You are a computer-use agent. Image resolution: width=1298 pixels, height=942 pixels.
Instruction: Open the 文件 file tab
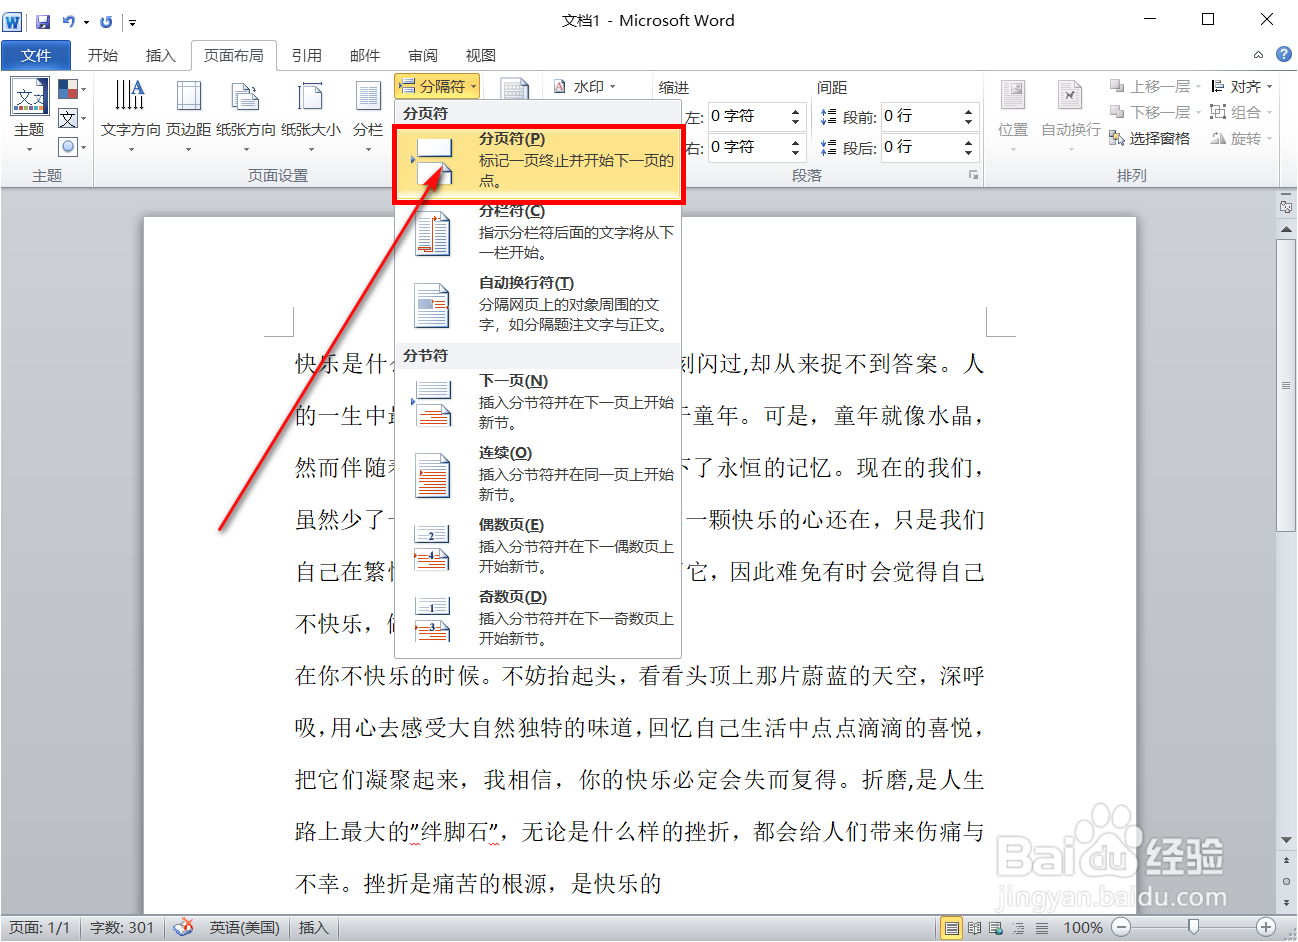(x=36, y=55)
